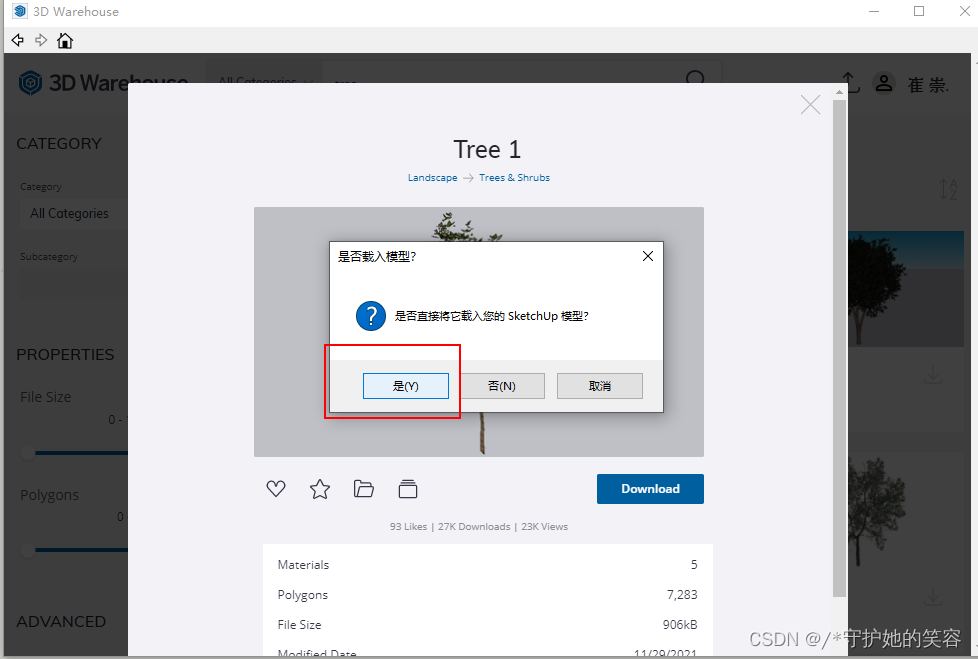Open the All Categories dropdown in sidebar
The image size is (978, 659).
click(74, 214)
